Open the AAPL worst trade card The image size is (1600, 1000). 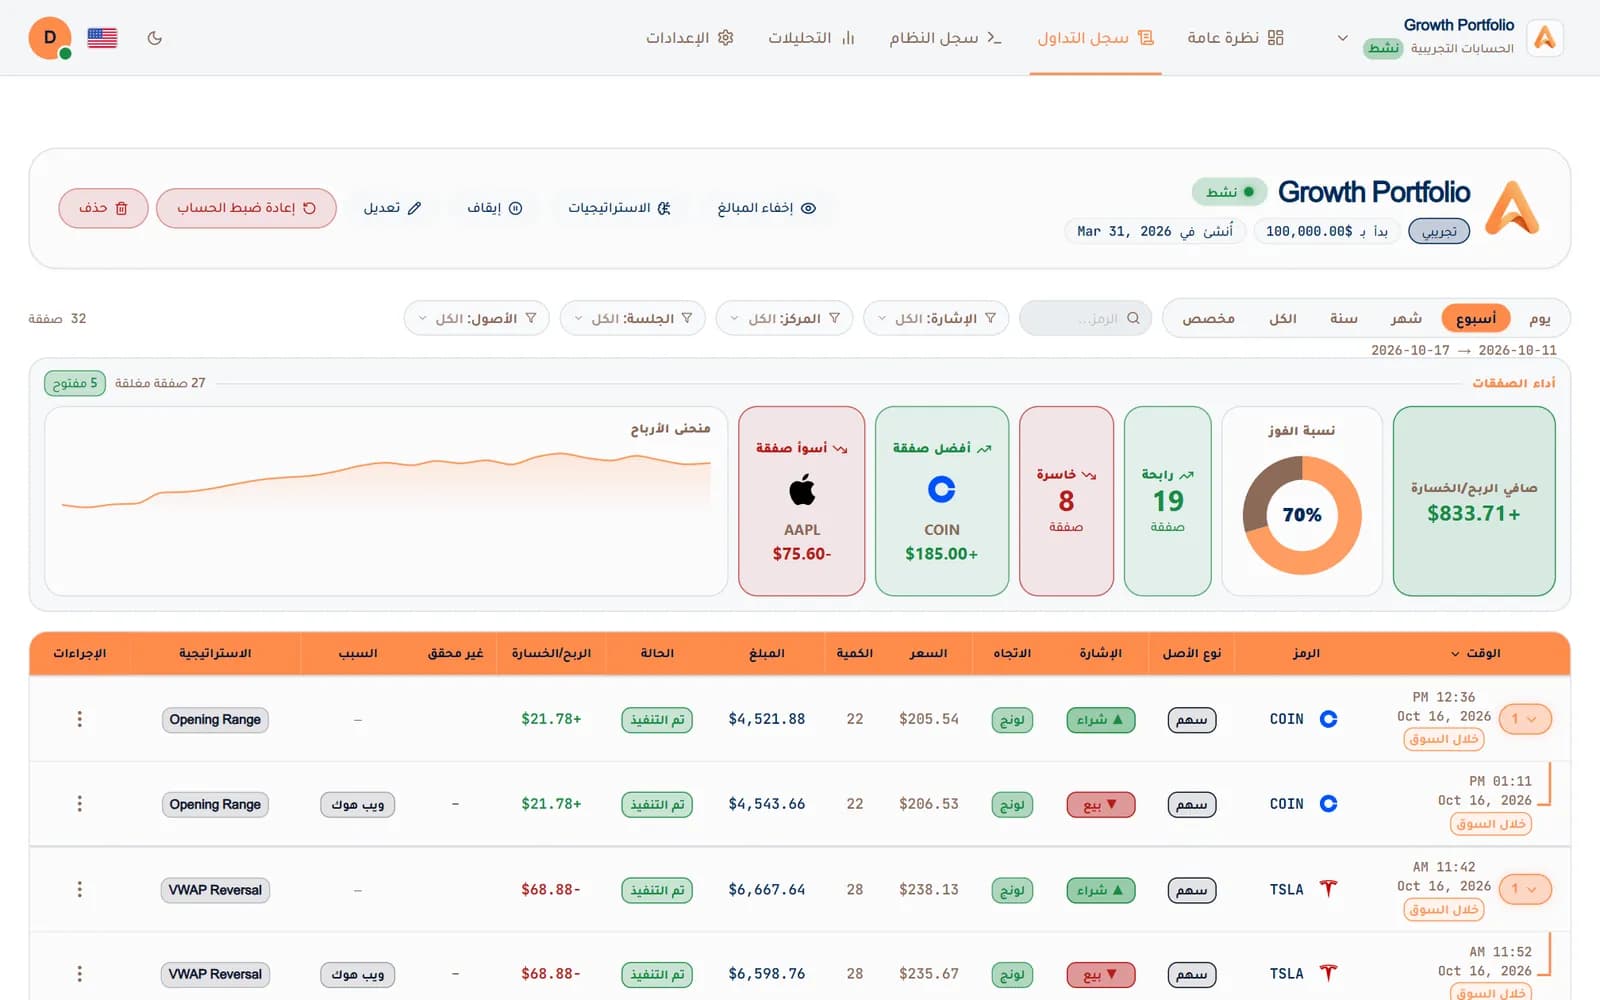802,501
